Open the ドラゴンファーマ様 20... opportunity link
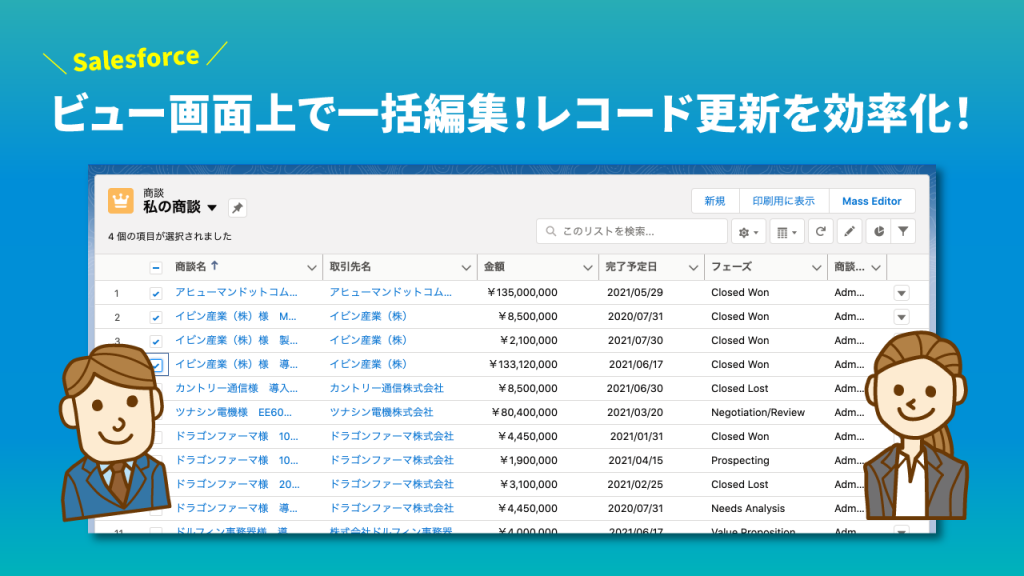This screenshot has width=1024, height=576. (x=237, y=484)
